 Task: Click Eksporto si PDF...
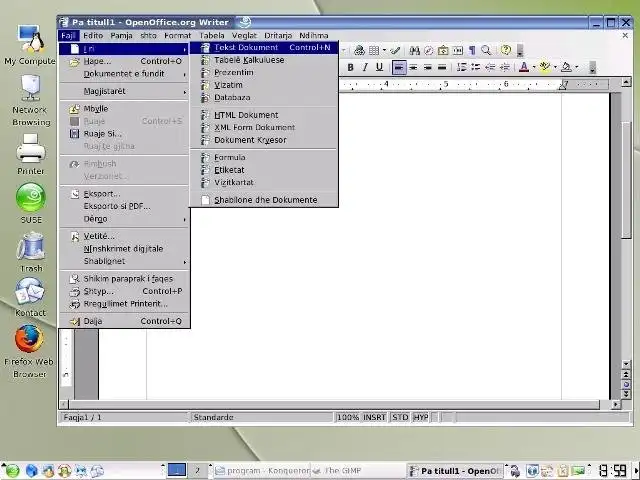[124, 207]
